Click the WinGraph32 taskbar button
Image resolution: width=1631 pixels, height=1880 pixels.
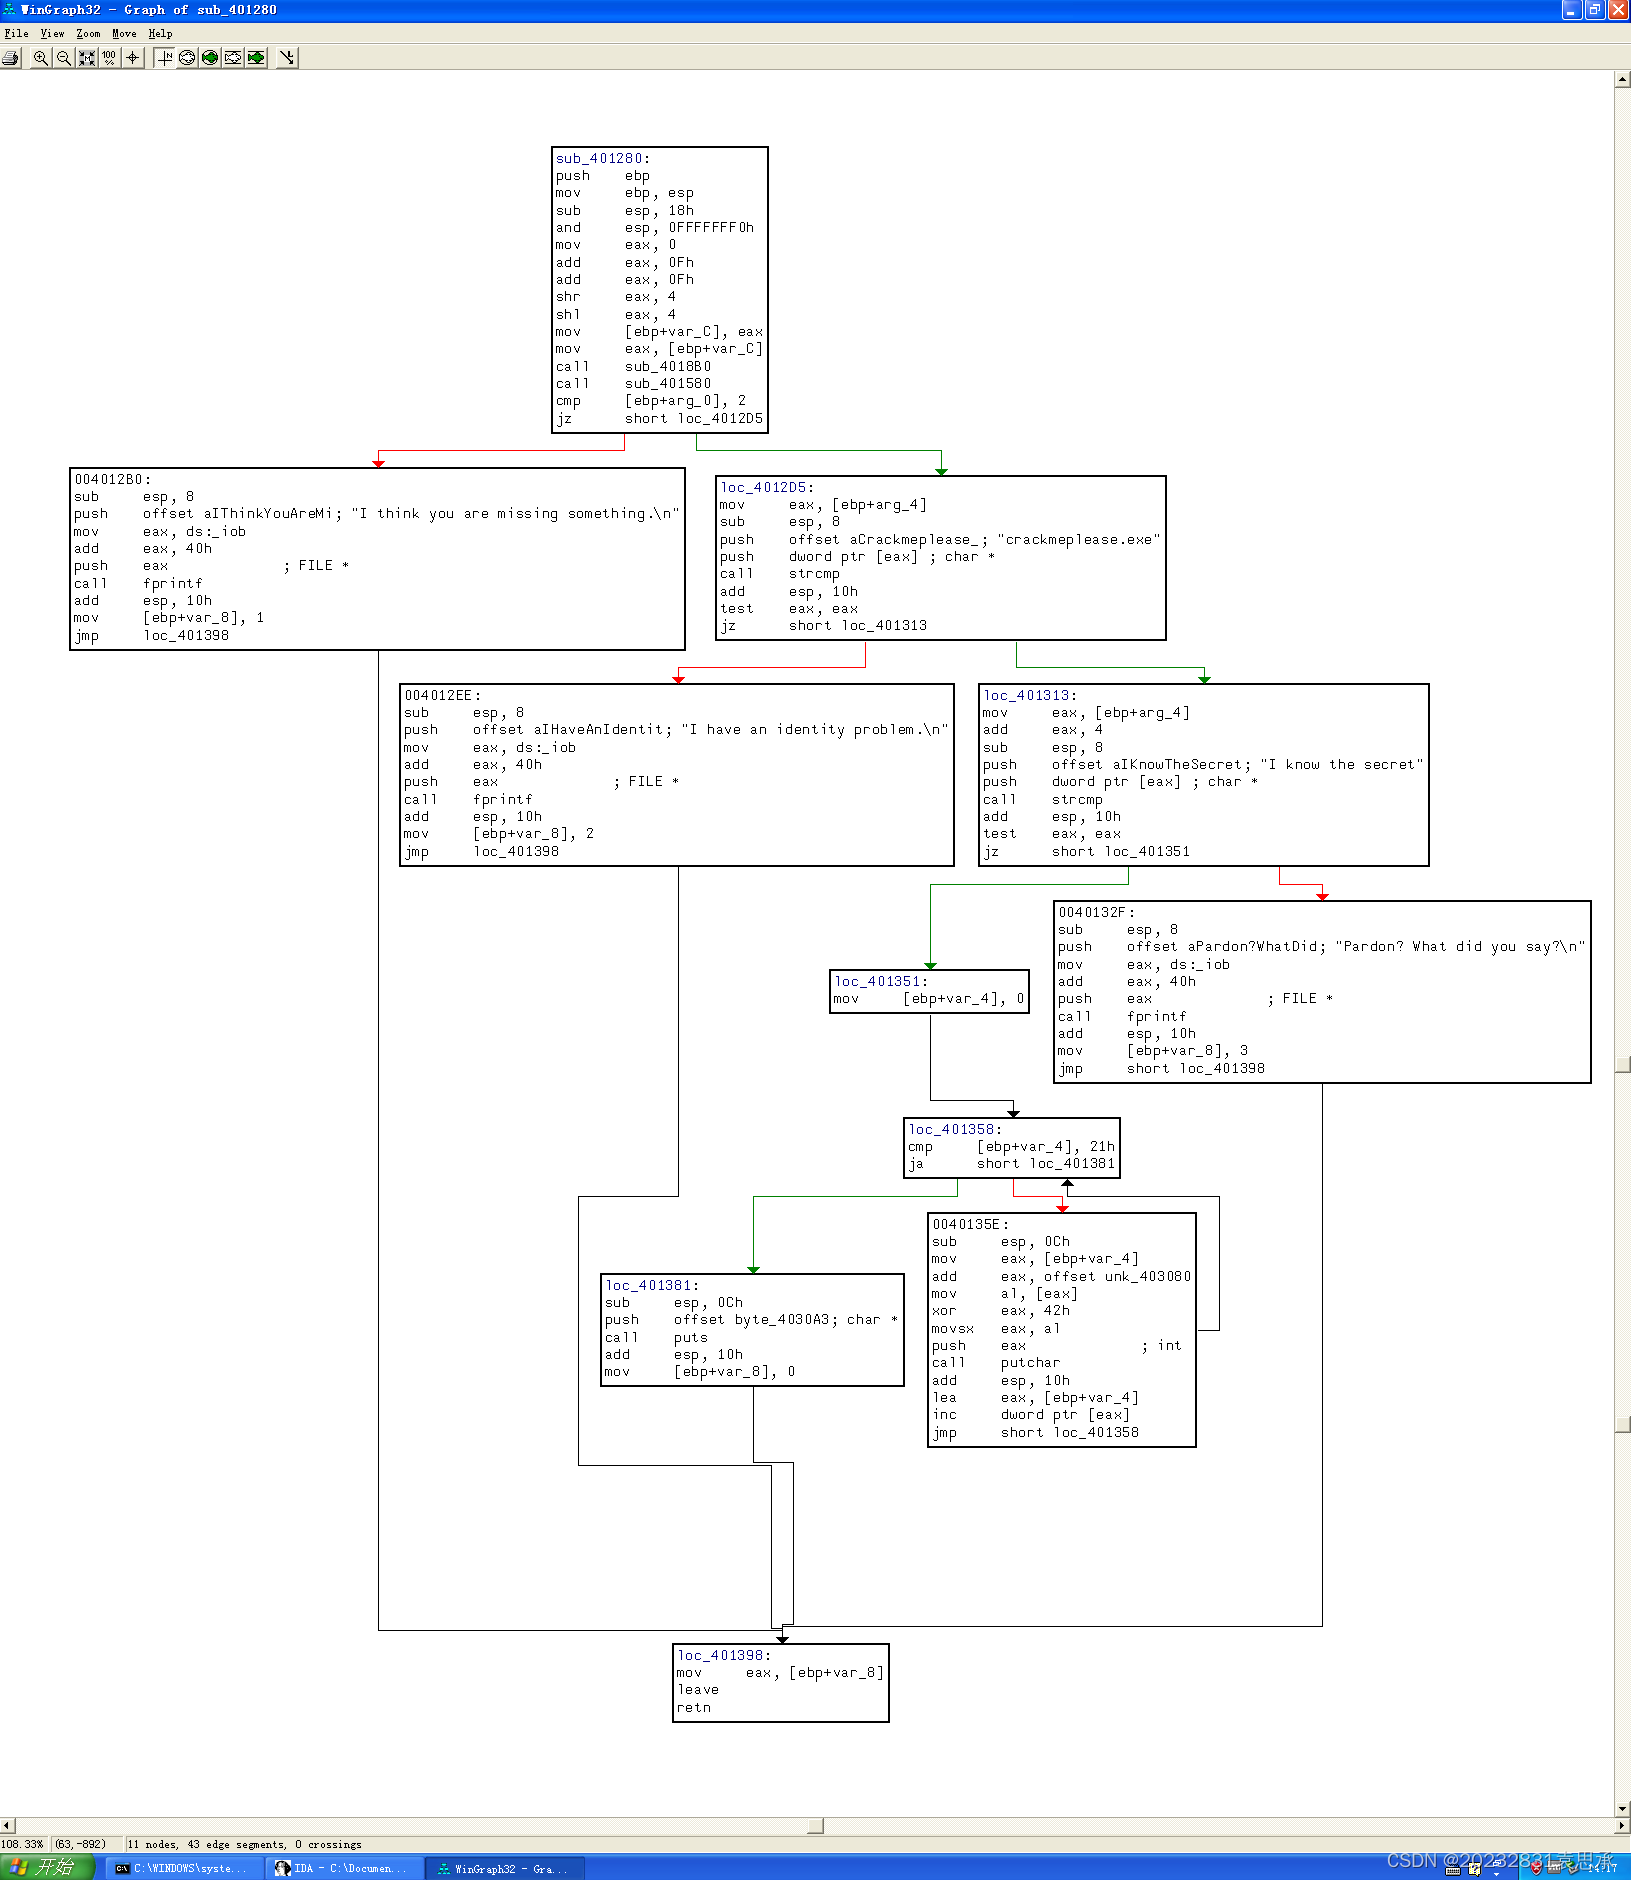[x=503, y=1868]
